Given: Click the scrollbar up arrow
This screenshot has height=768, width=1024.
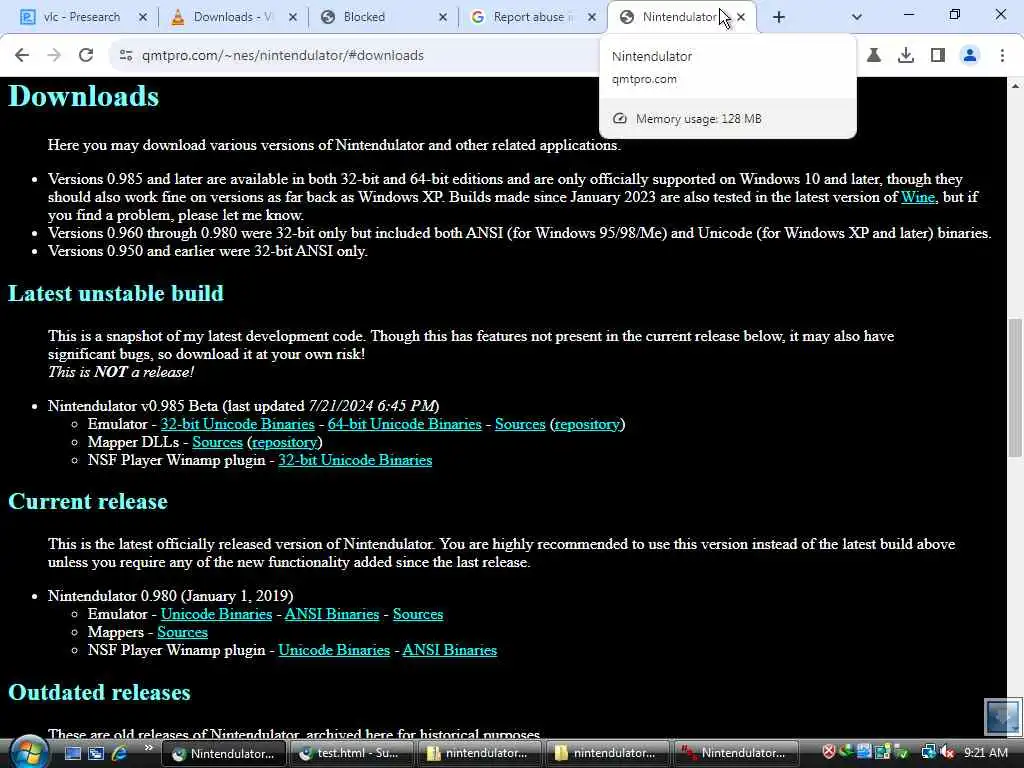Looking at the screenshot, I should (1015, 86).
